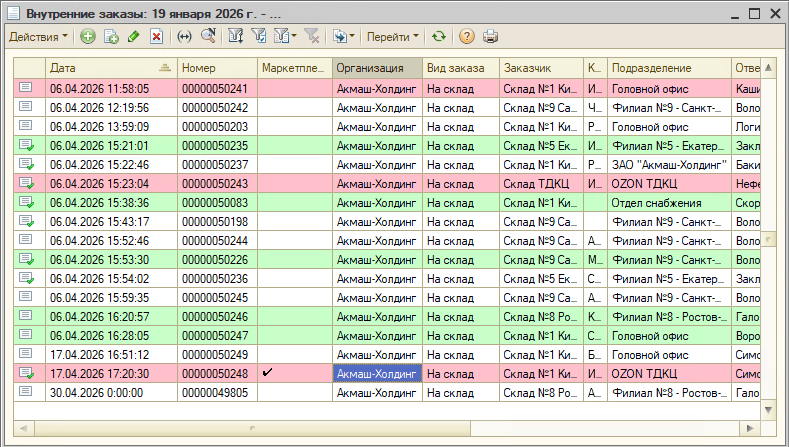Select date cell 06.04.2026 15:59:35
The height and width of the screenshot is (447, 789).
point(111,298)
